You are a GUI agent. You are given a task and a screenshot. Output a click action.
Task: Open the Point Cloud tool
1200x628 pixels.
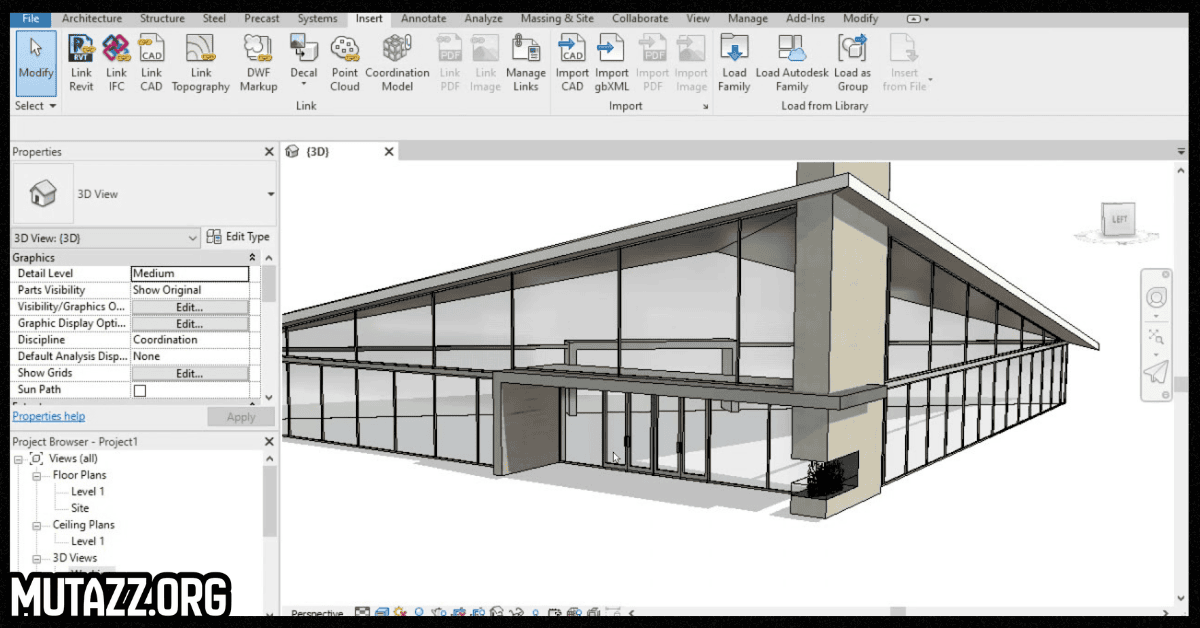tap(345, 48)
